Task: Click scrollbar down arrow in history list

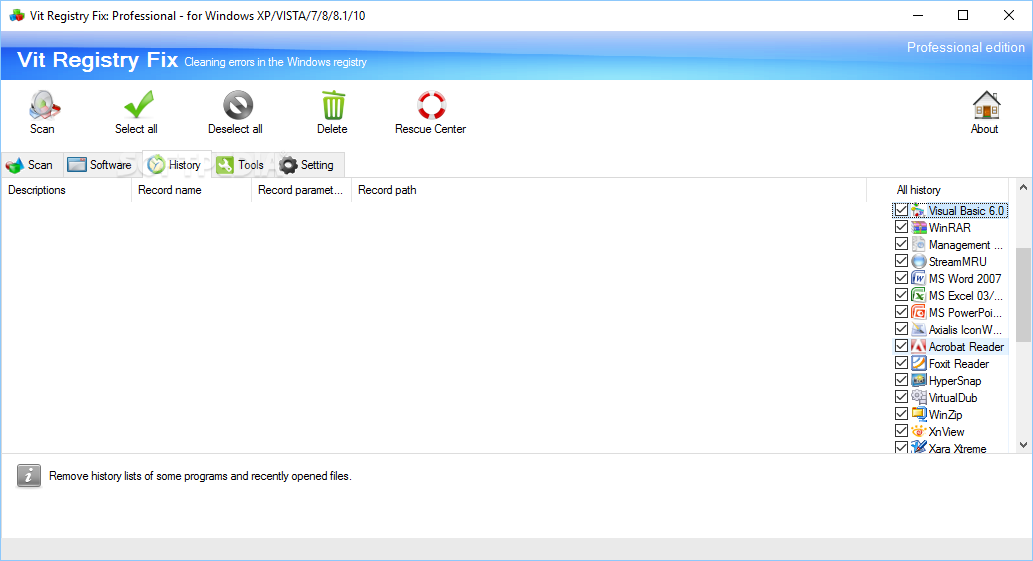Action: point(1023,445)
